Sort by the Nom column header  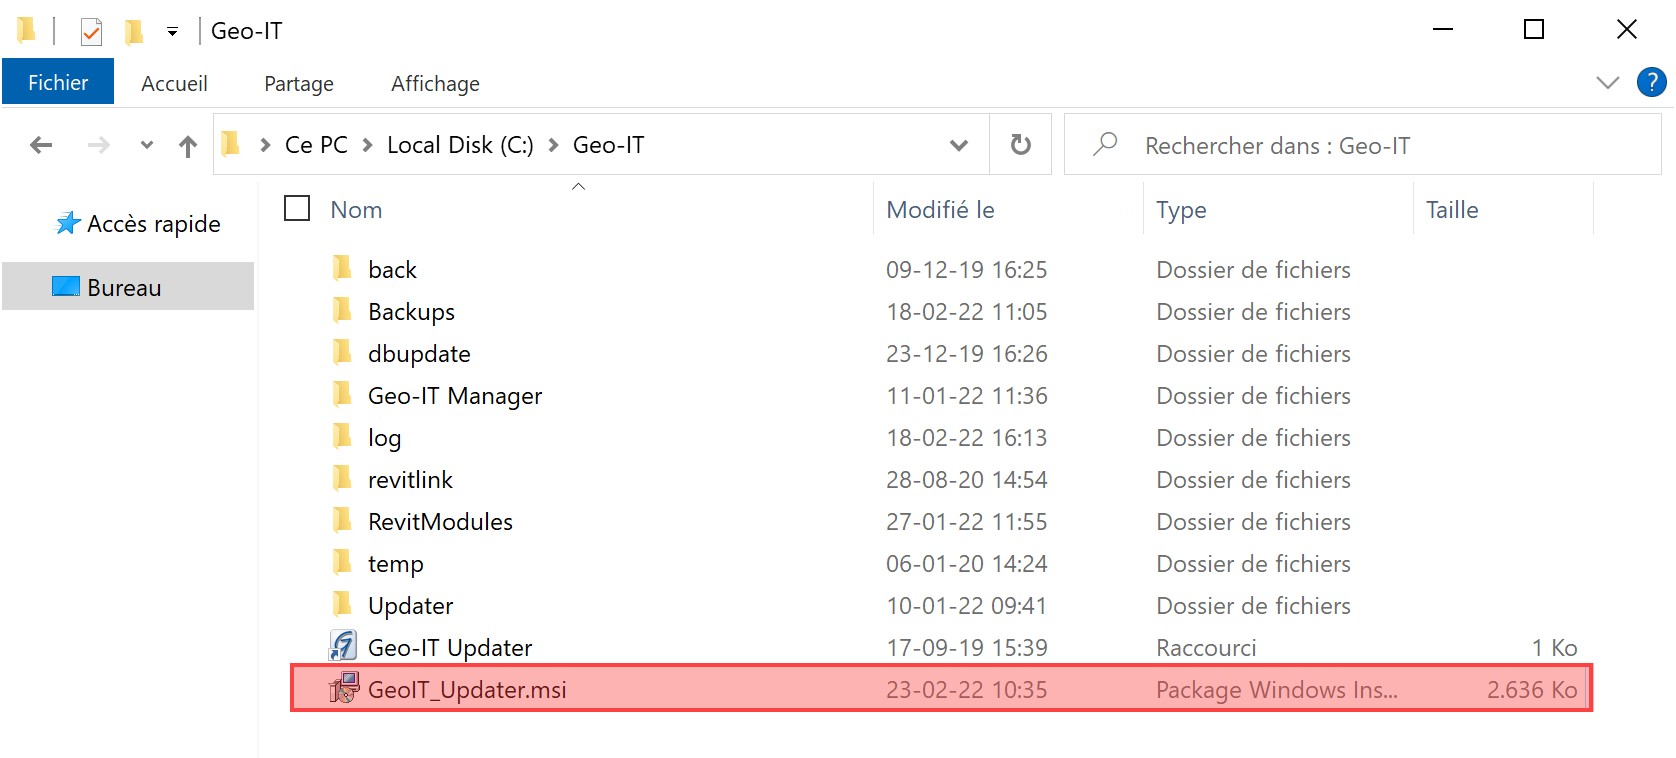pos(356,210)
